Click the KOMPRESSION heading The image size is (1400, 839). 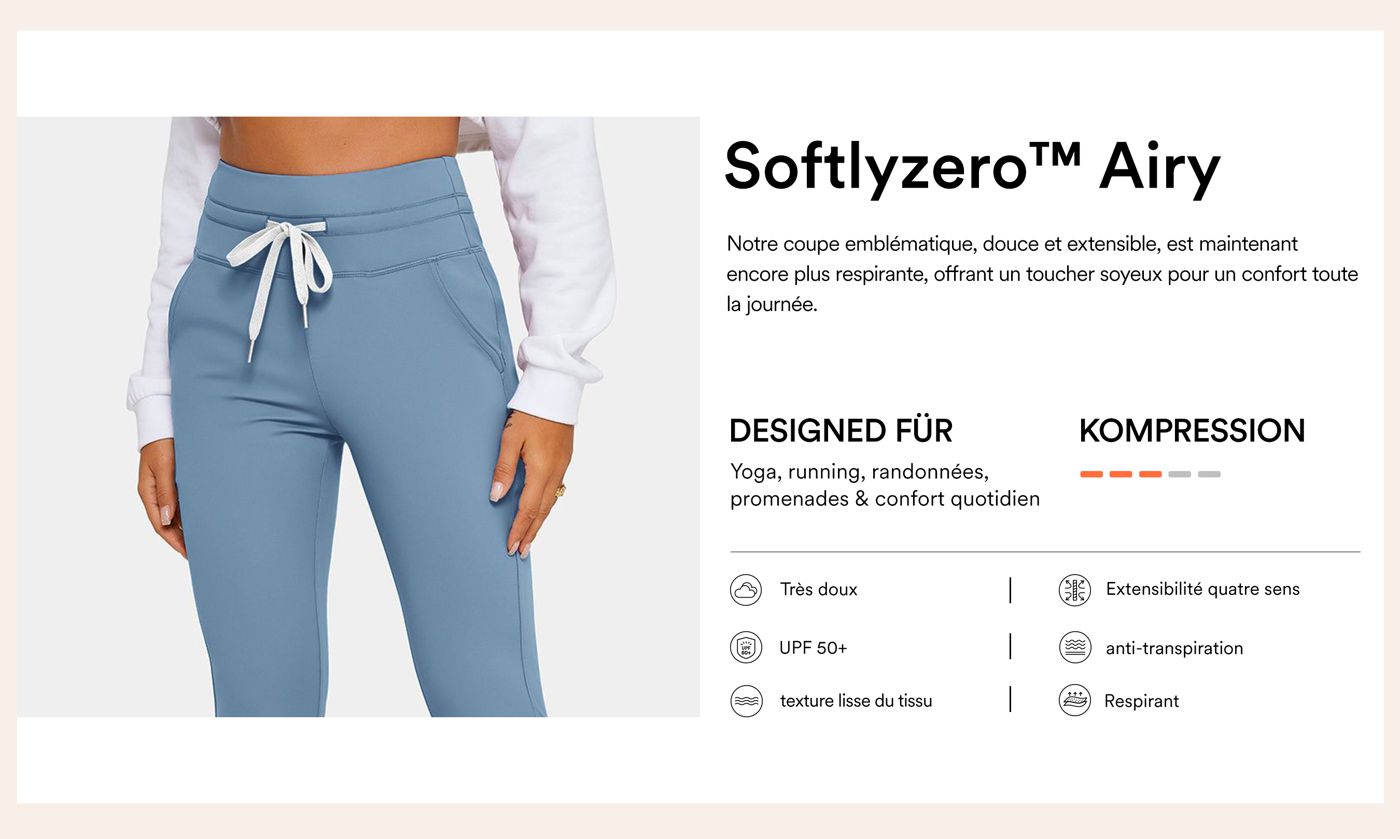click(1192, 431)
